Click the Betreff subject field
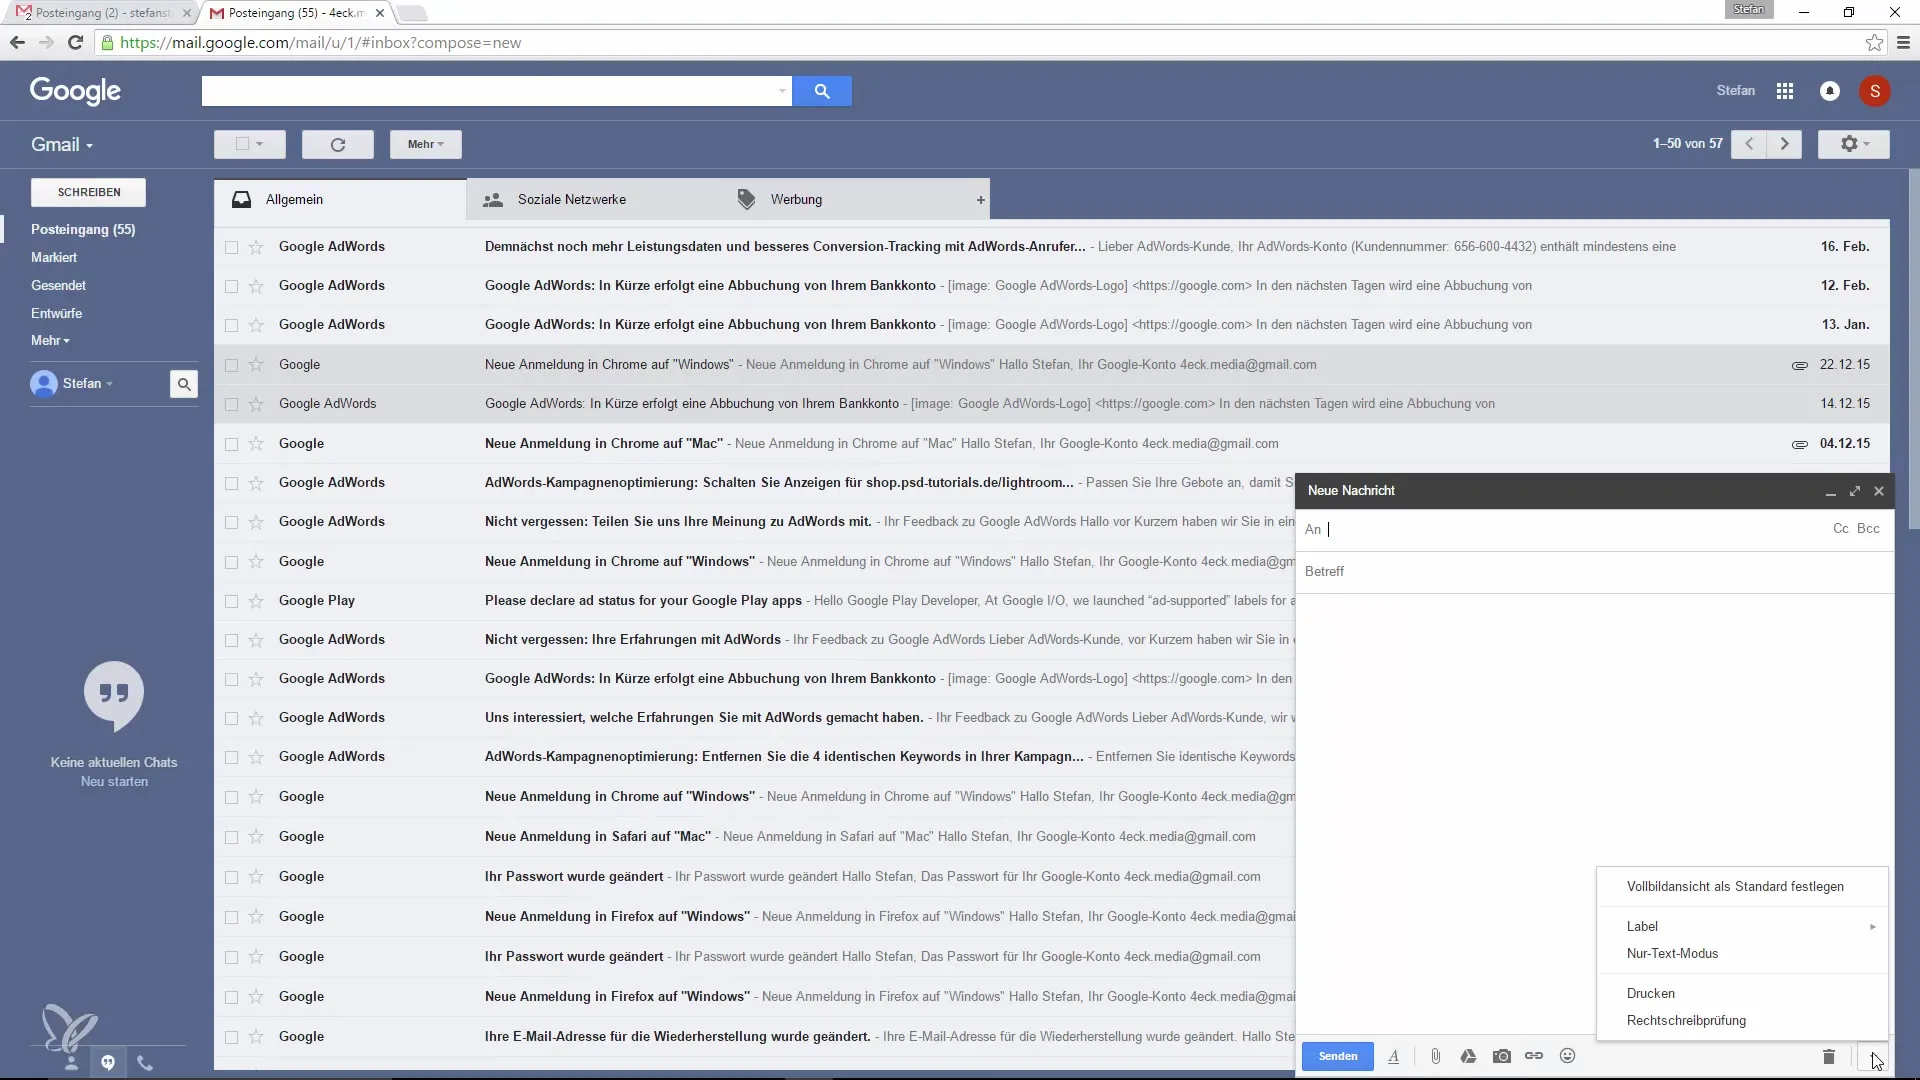Viewport: 1920px width, 1080px height. point(1594,572)
